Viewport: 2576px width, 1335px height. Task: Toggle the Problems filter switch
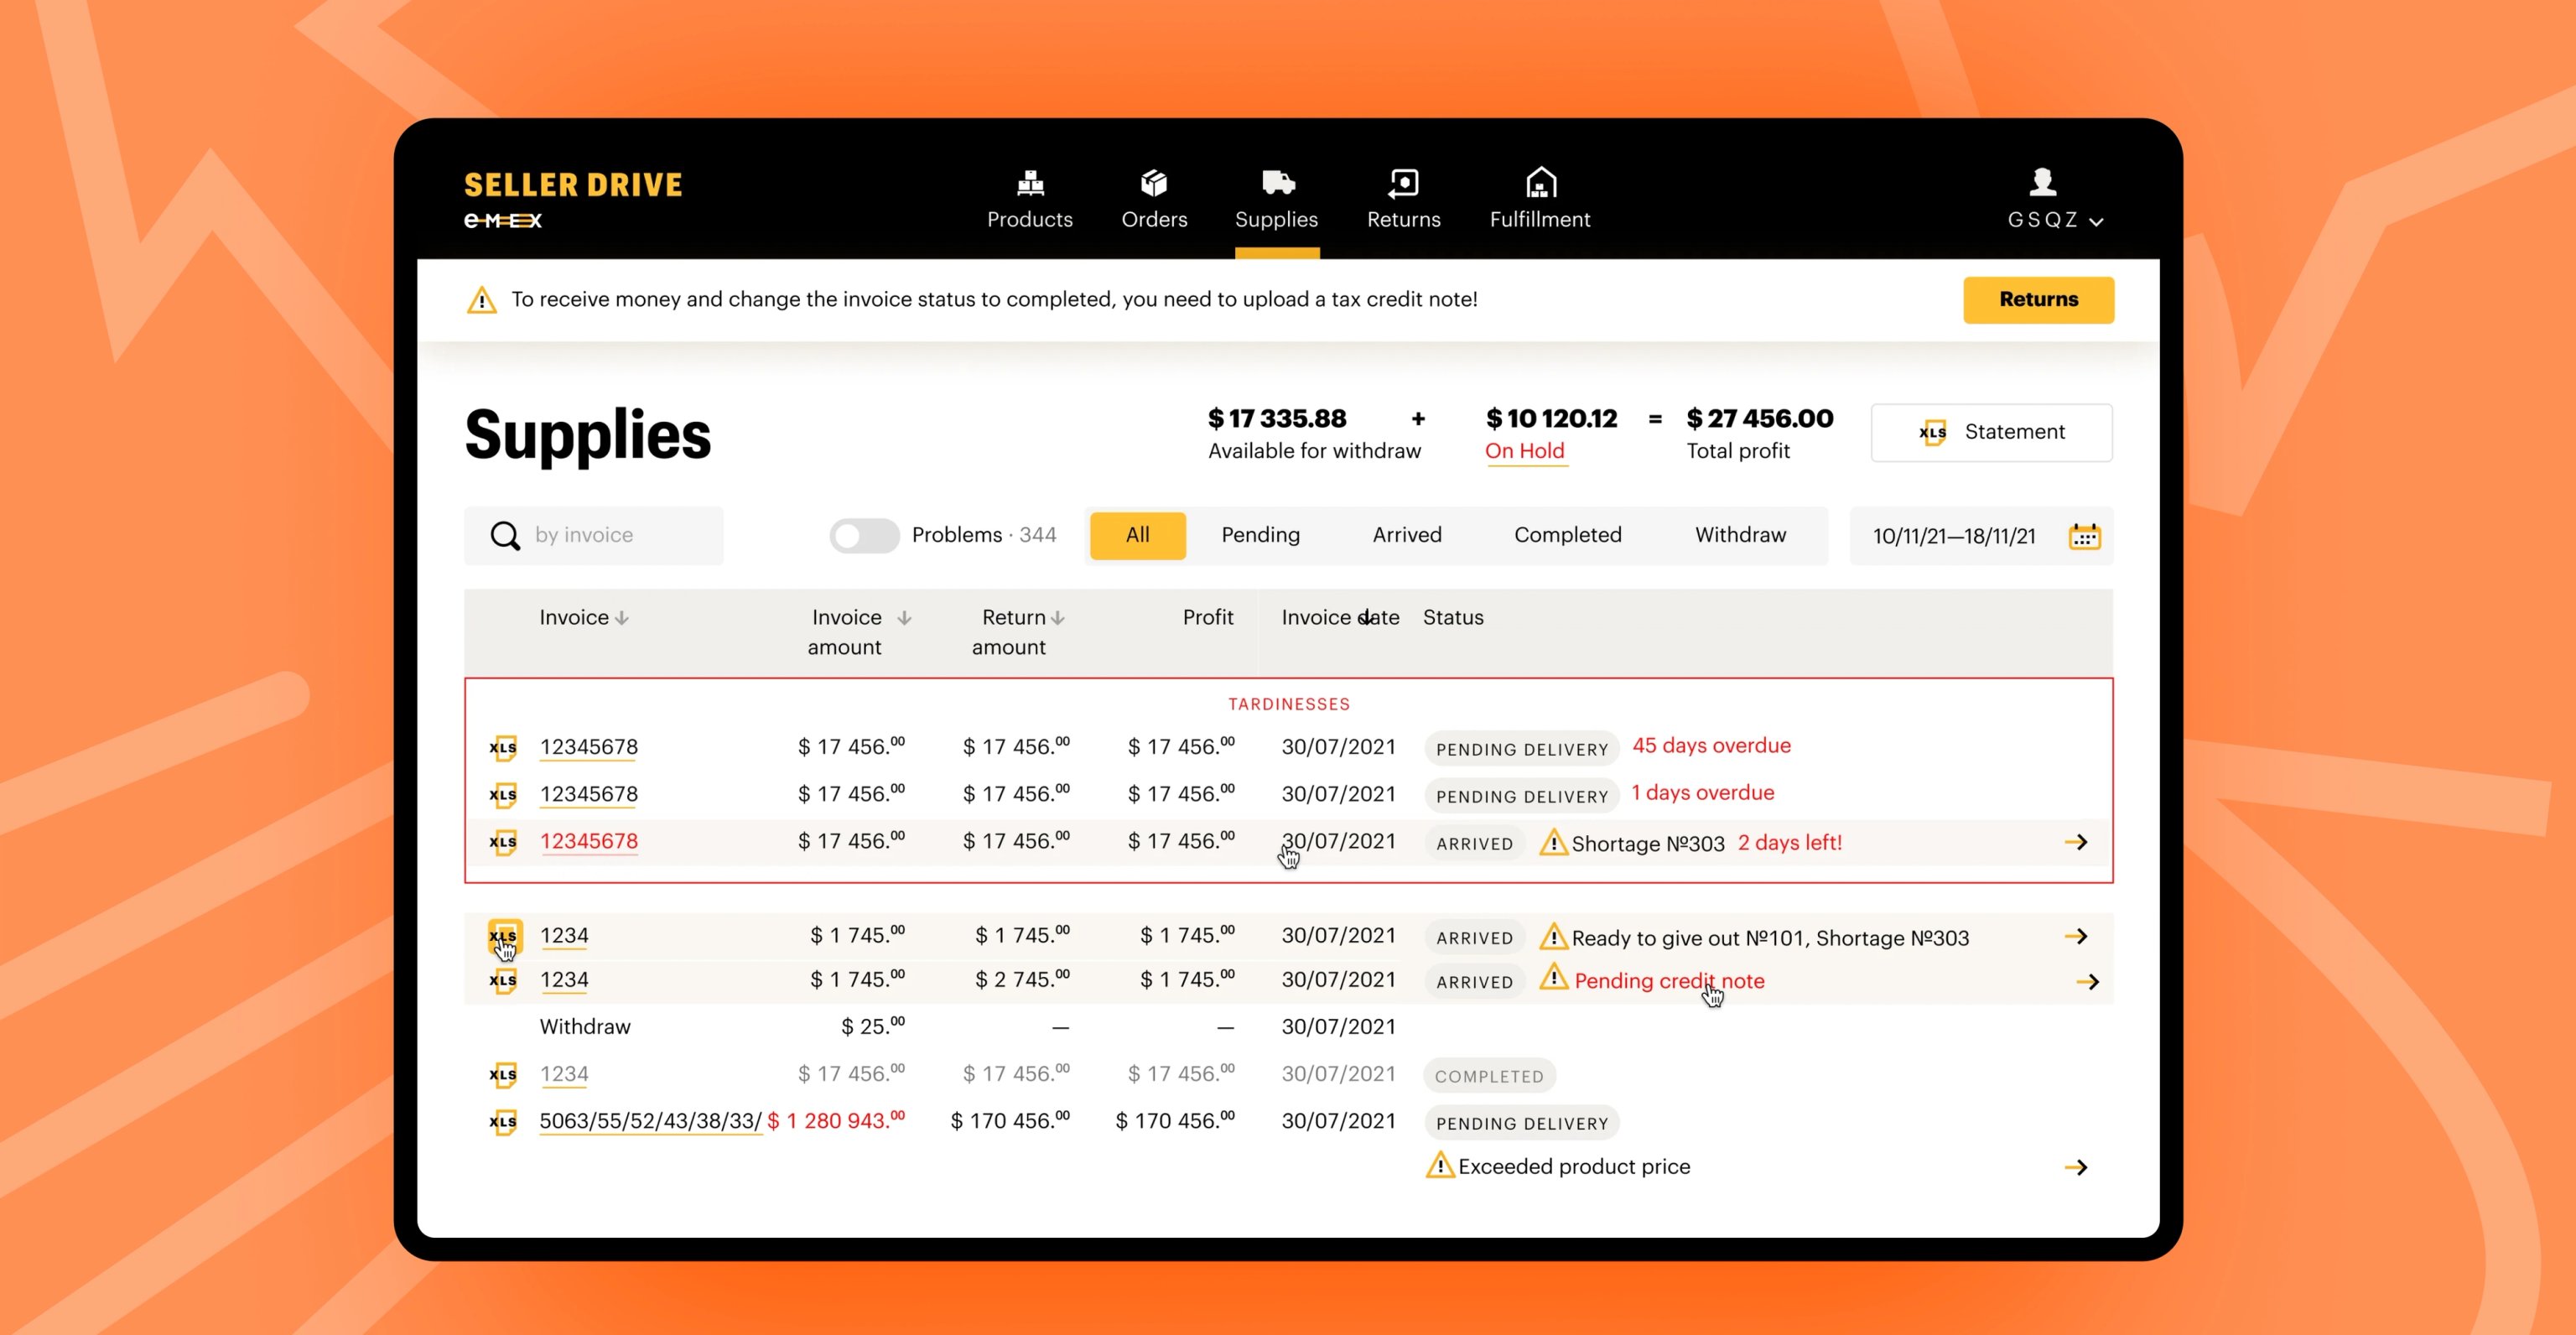coord(864,536)
